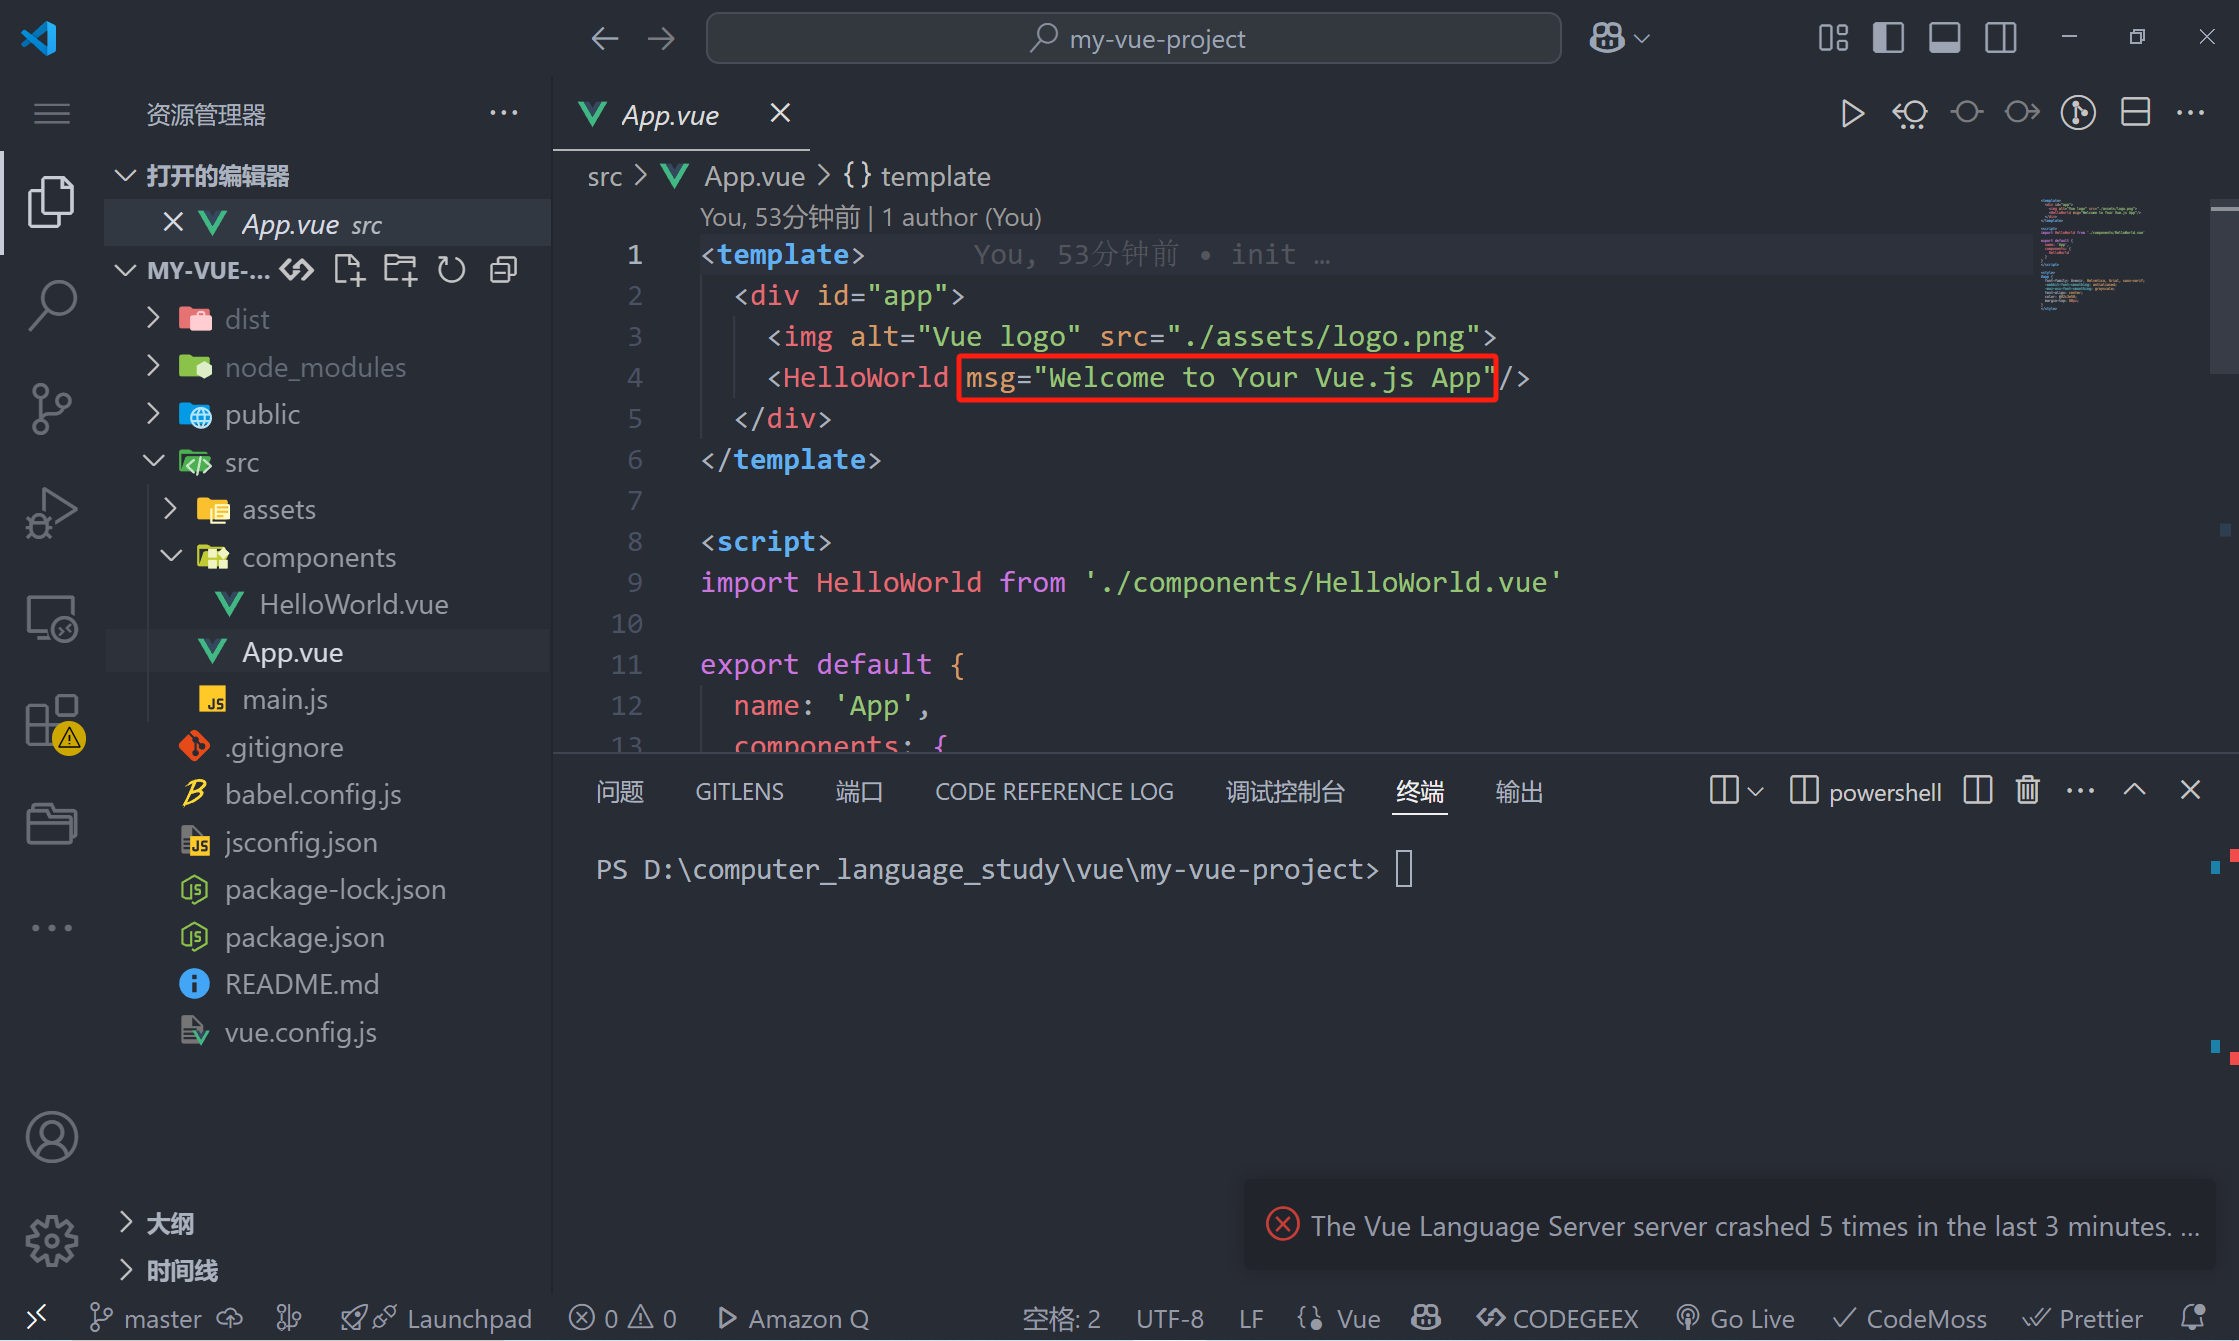
Task: Open the Run and Debug view
Action: click(51, 513)
